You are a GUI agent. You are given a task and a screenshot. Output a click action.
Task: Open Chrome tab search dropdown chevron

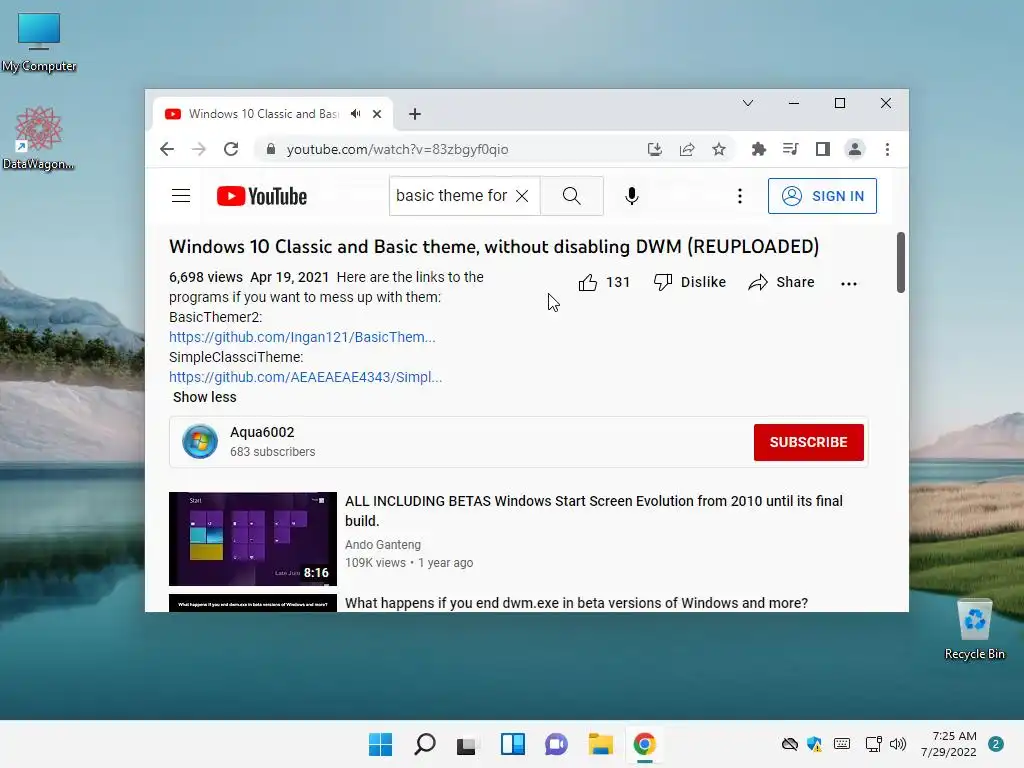click(748, 103)
